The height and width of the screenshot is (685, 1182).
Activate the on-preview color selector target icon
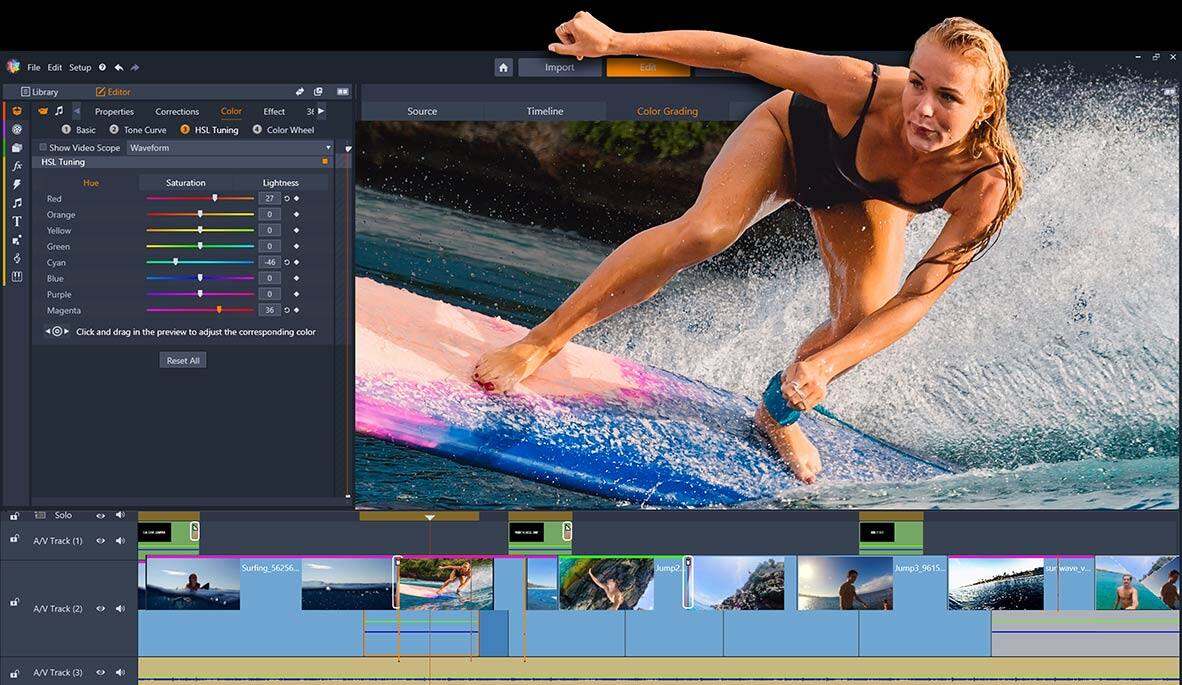click(57, 332)
